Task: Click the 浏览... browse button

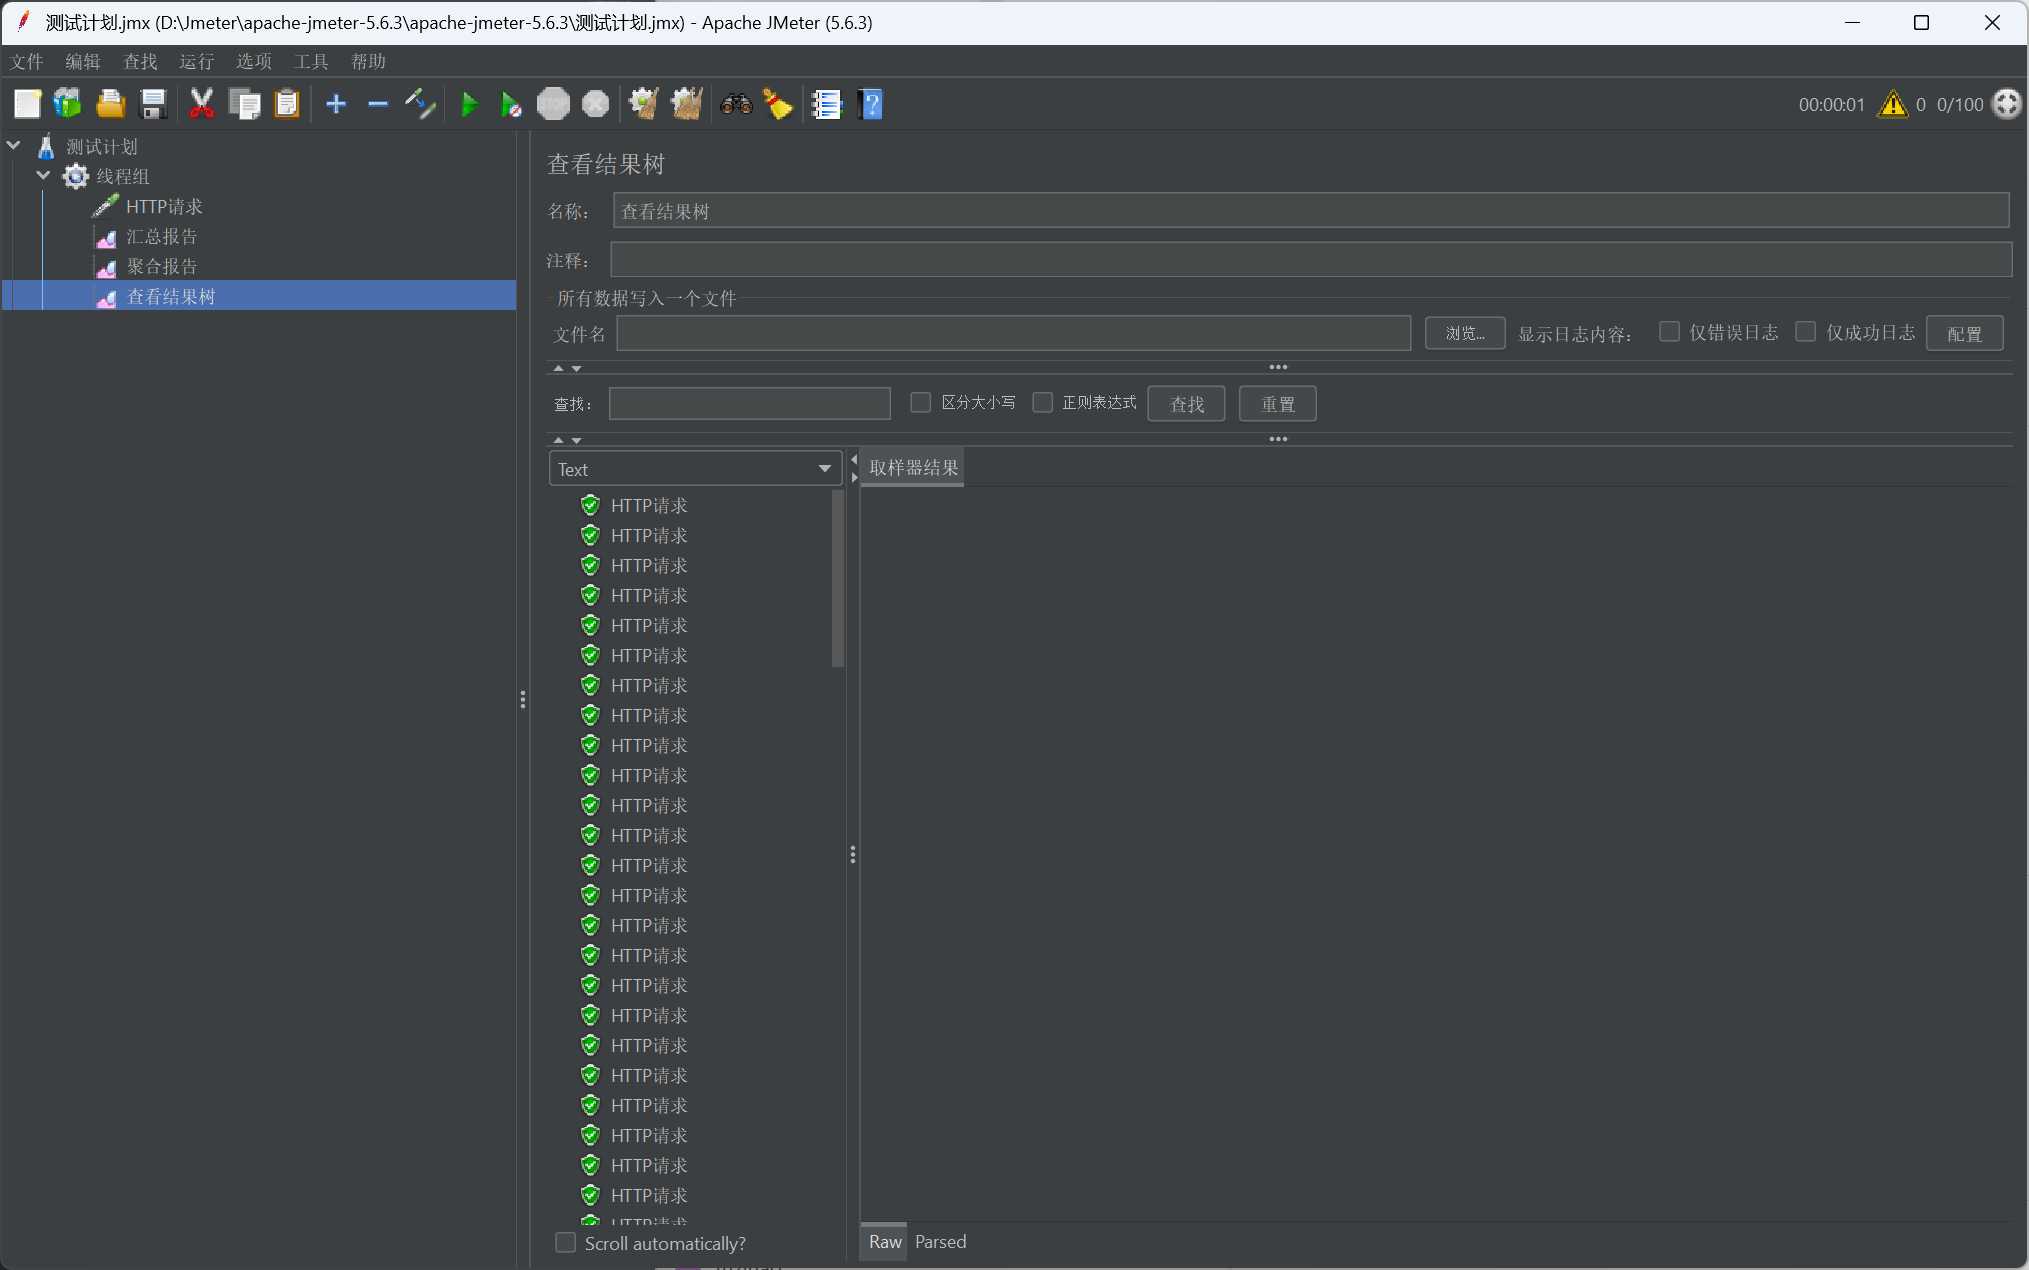Action: tap(1464, 333)
